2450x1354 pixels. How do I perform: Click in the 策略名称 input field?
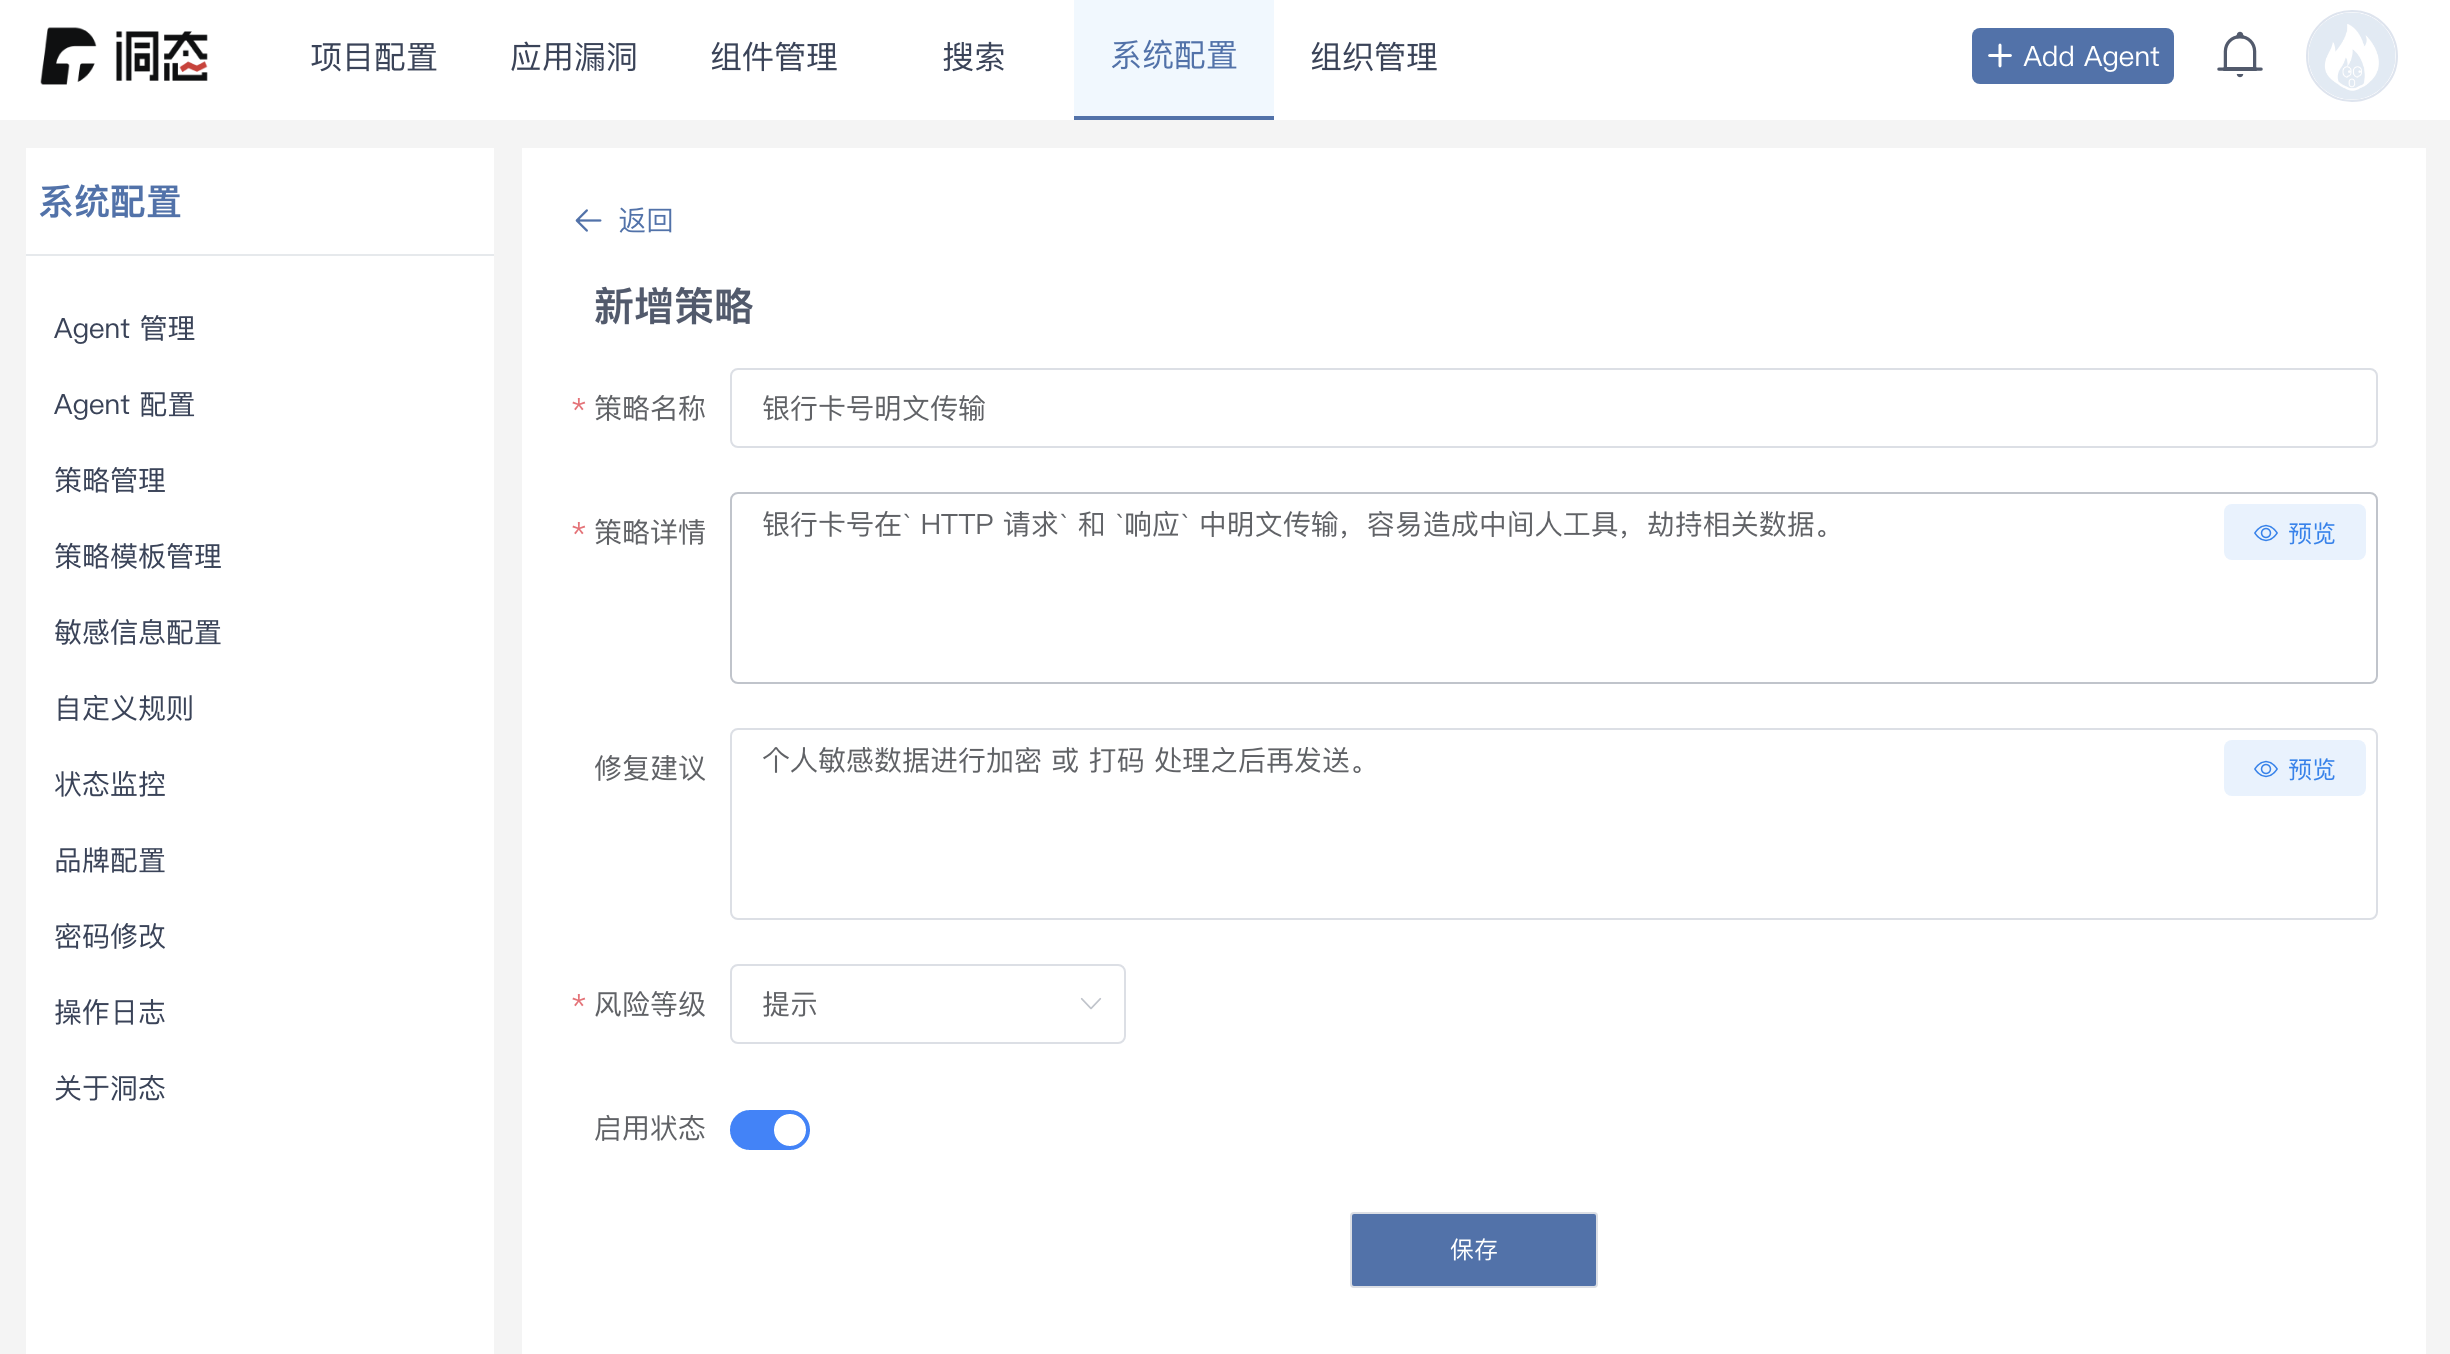(1553, 408)
